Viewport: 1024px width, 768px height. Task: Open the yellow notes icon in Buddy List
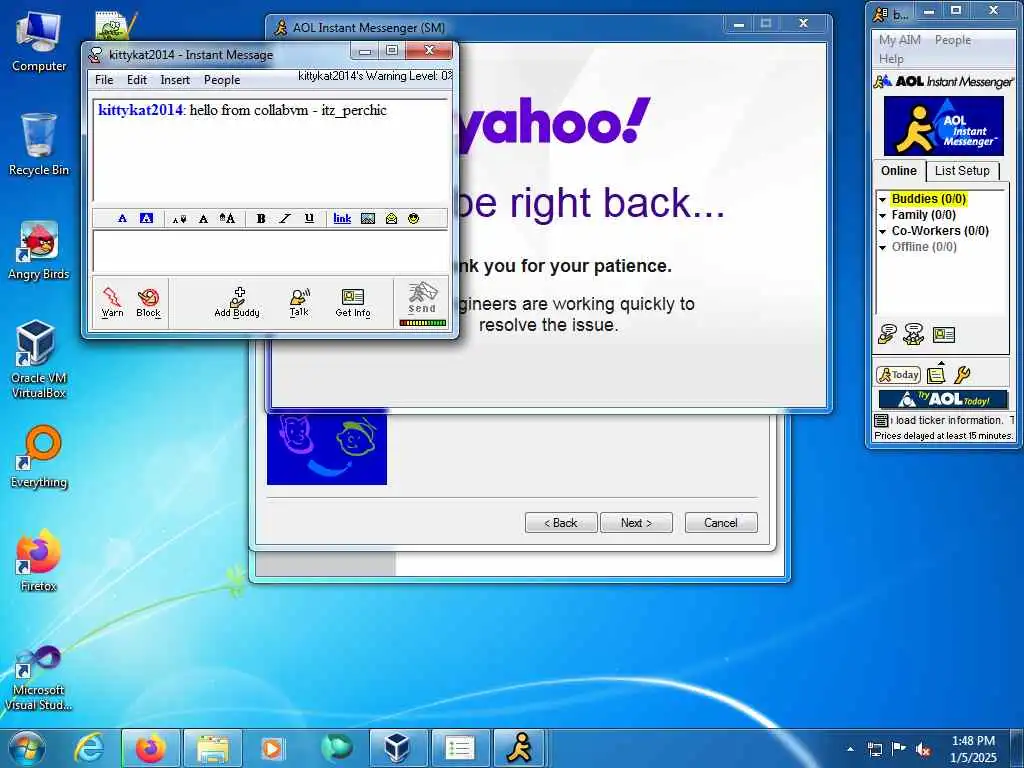[x=936, y=374]
